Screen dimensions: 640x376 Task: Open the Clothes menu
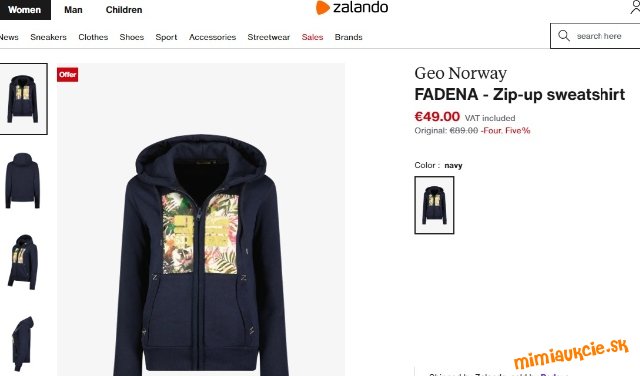pos(93,37)
